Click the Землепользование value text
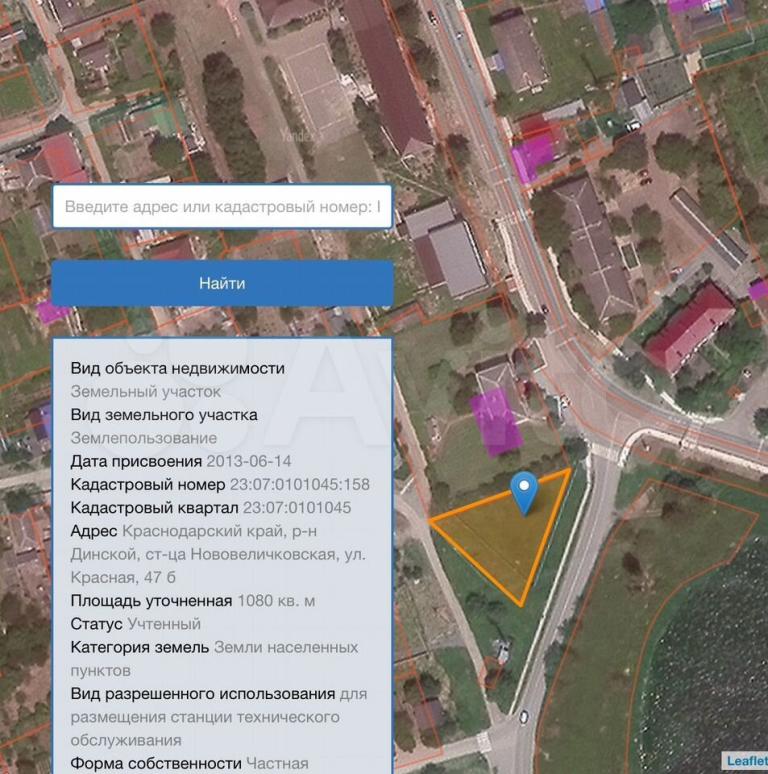 pyautogui.click(x=143, y=438)
